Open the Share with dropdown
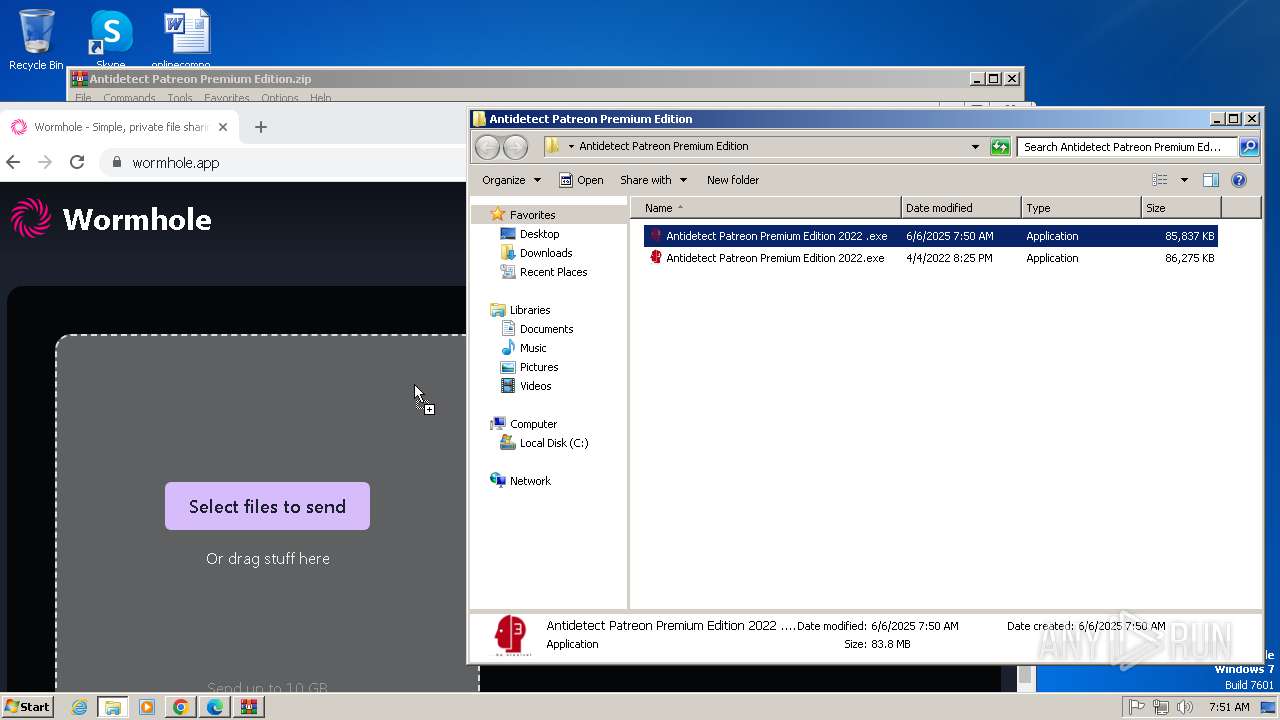This screenshot has height=720, width=1280. pos(654,180)
